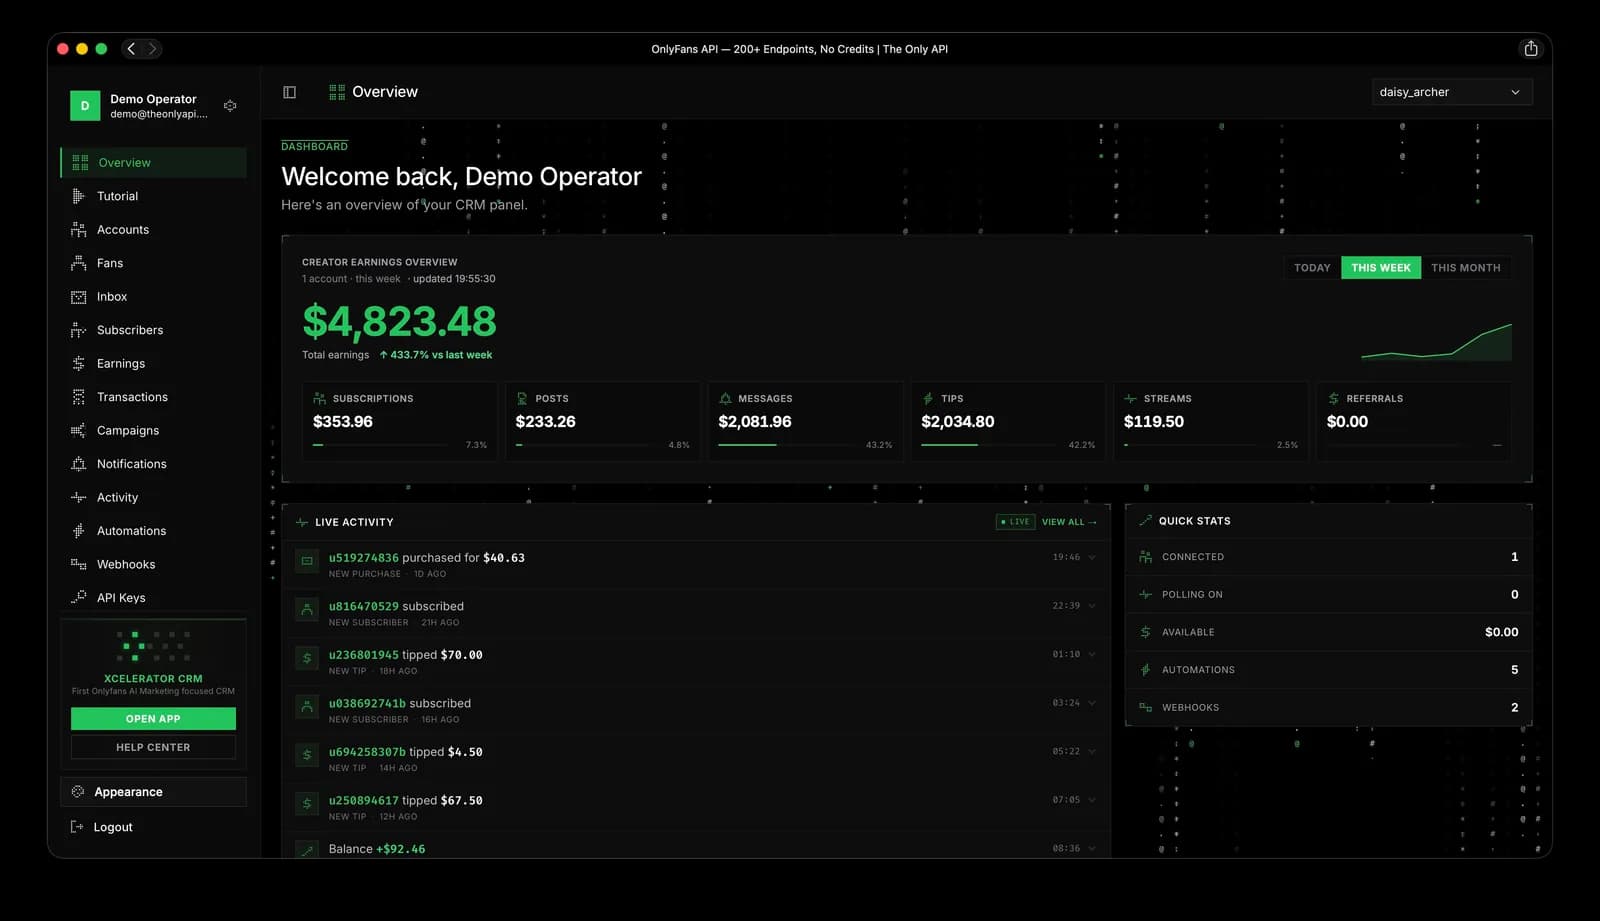Switch earnings range to This Month
1600x921 pixels.
point(1465,268)
